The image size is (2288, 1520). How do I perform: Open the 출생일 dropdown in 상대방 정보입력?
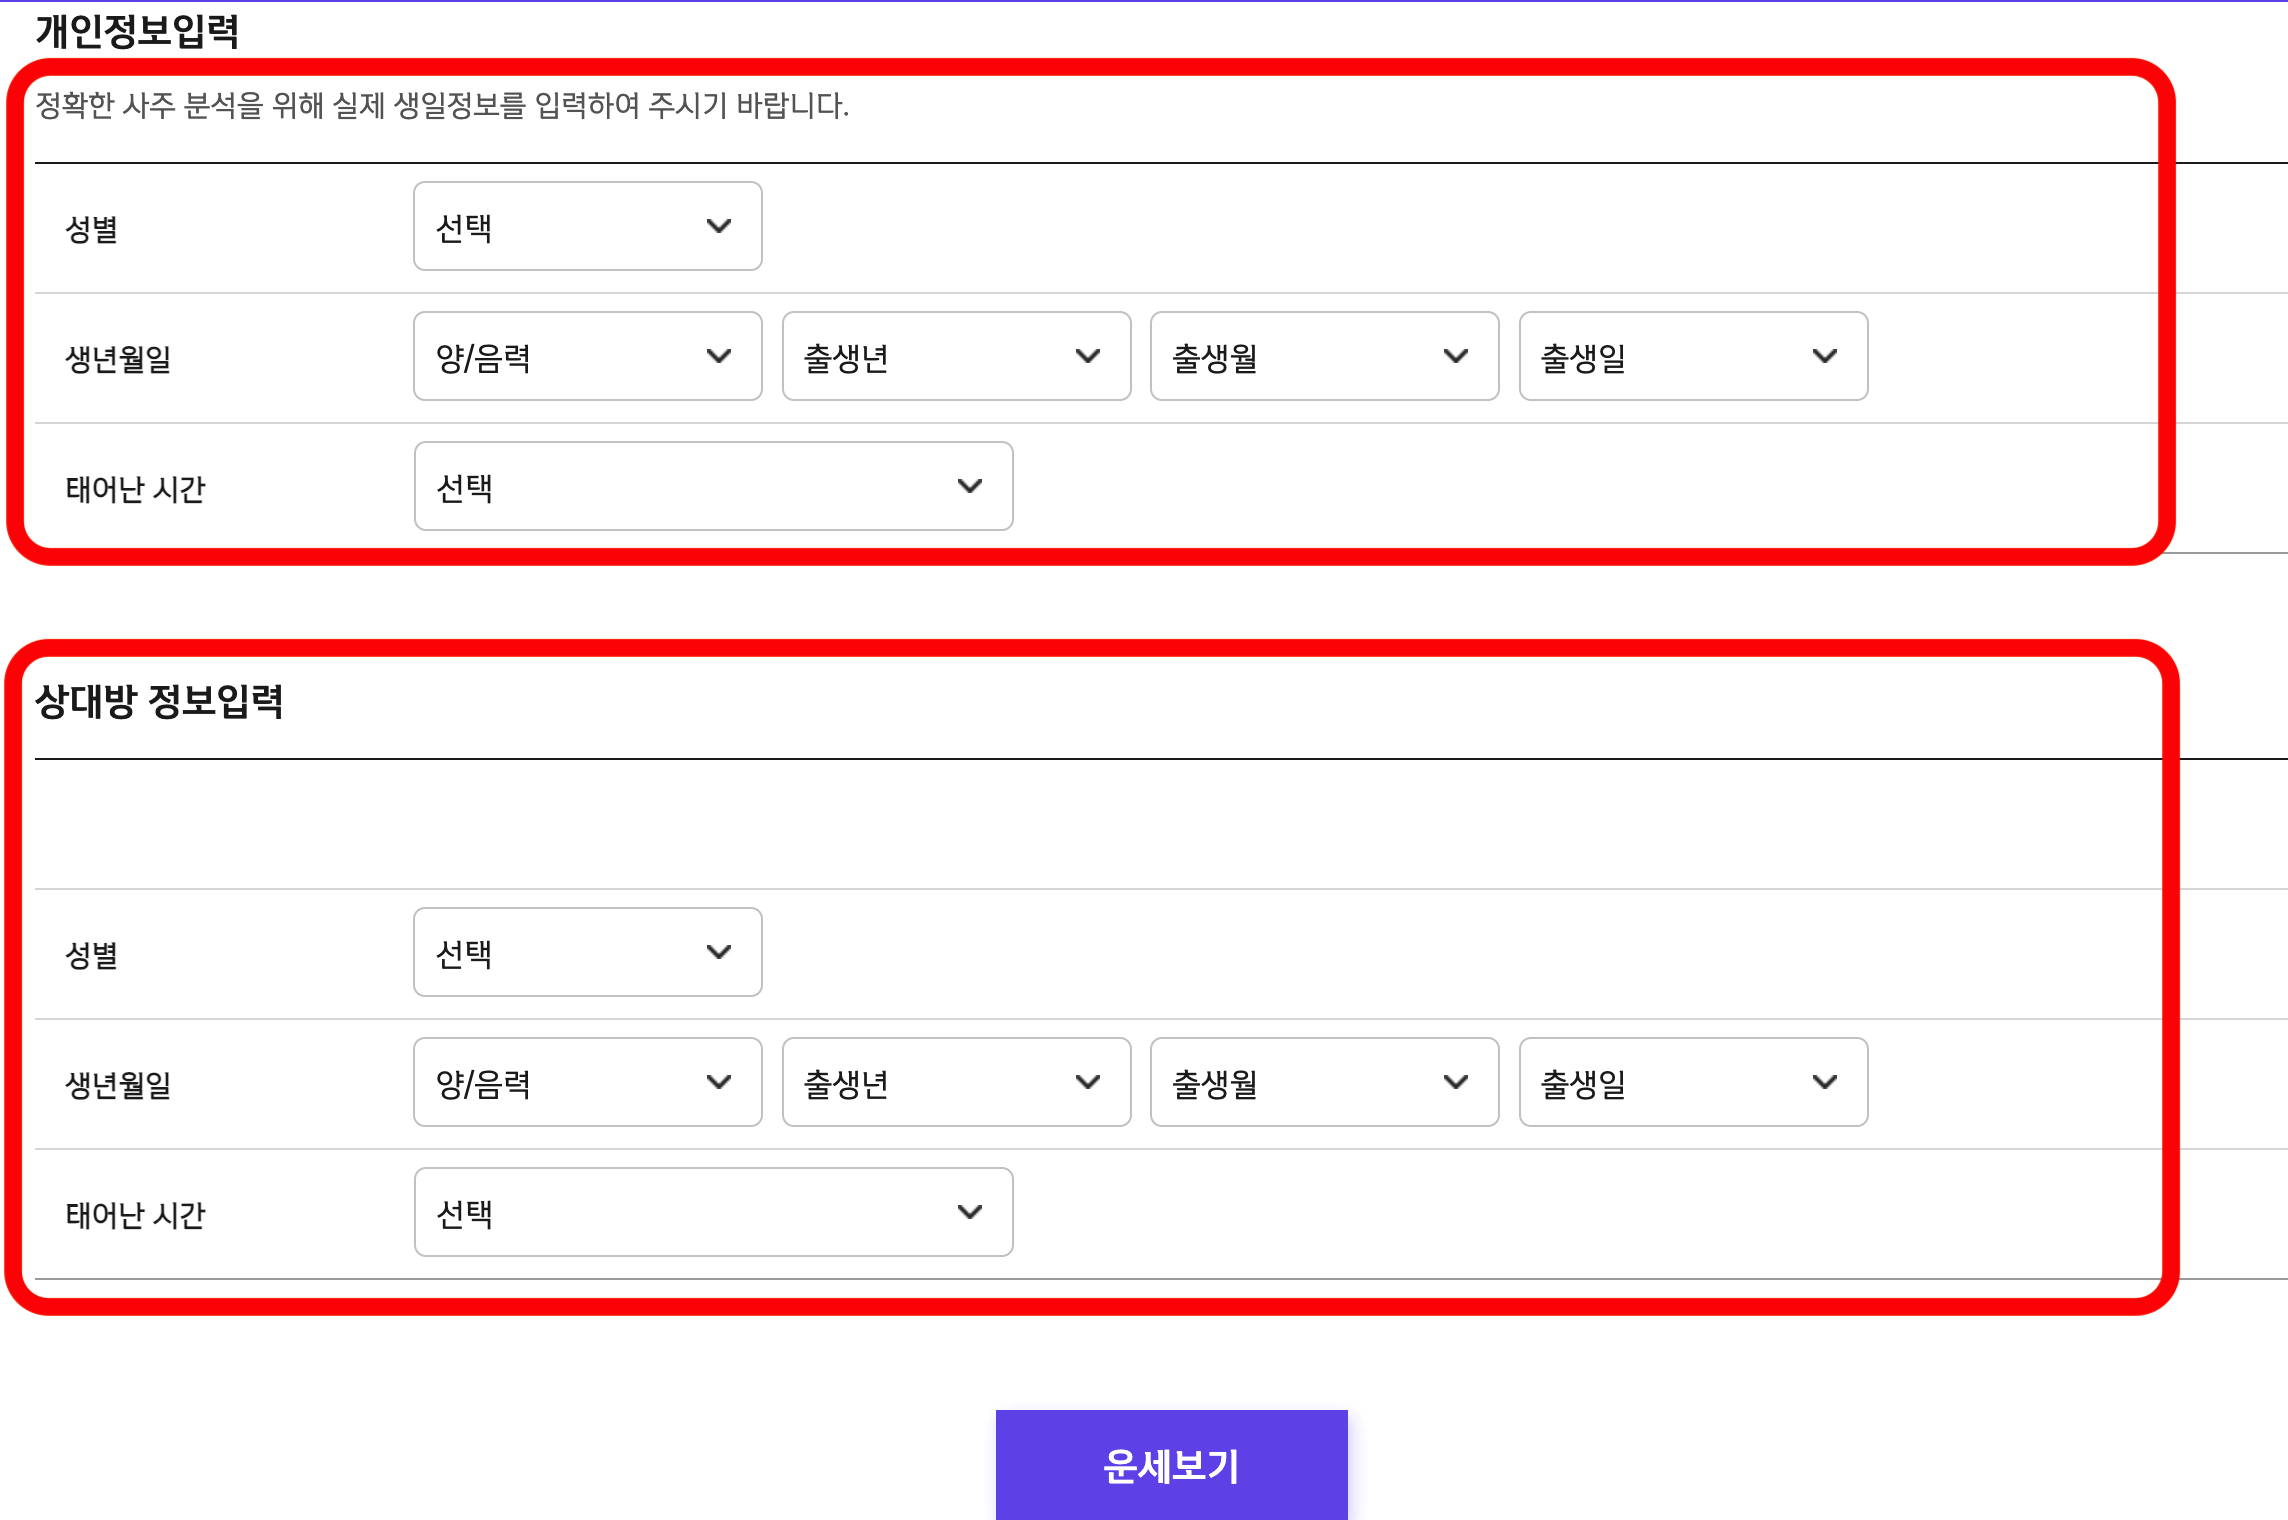[x=1692, y=1082]
